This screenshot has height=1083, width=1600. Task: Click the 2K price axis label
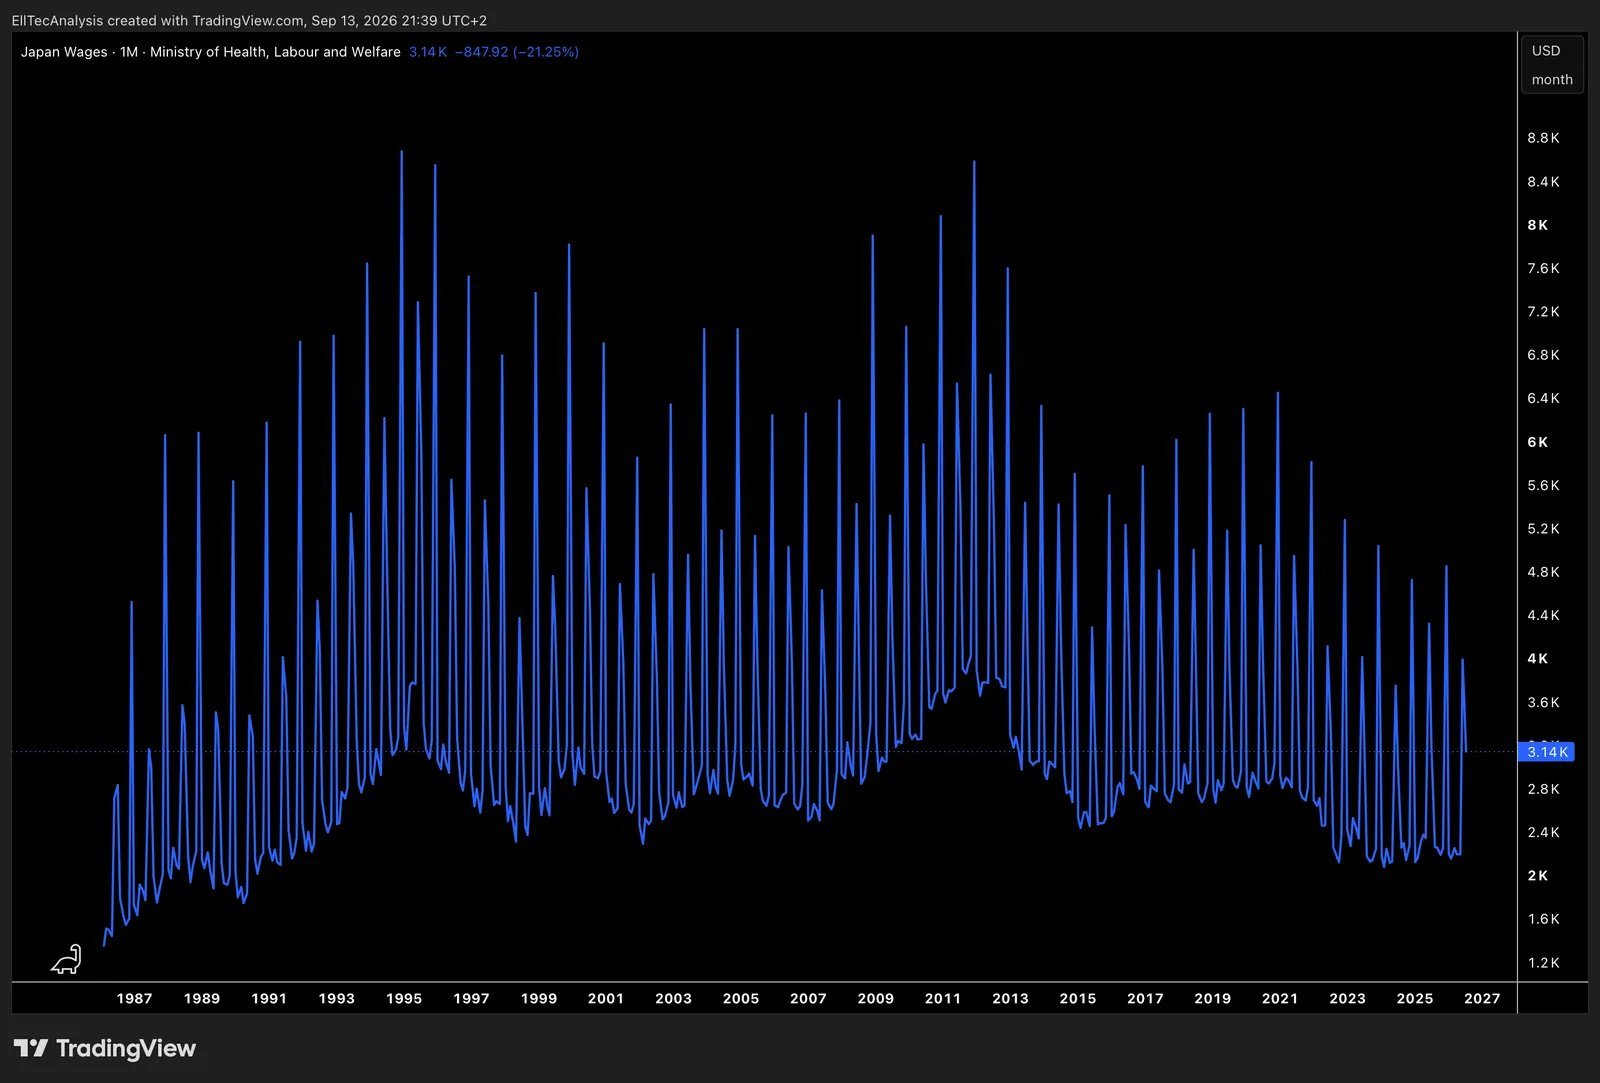tap(1538, 876)
